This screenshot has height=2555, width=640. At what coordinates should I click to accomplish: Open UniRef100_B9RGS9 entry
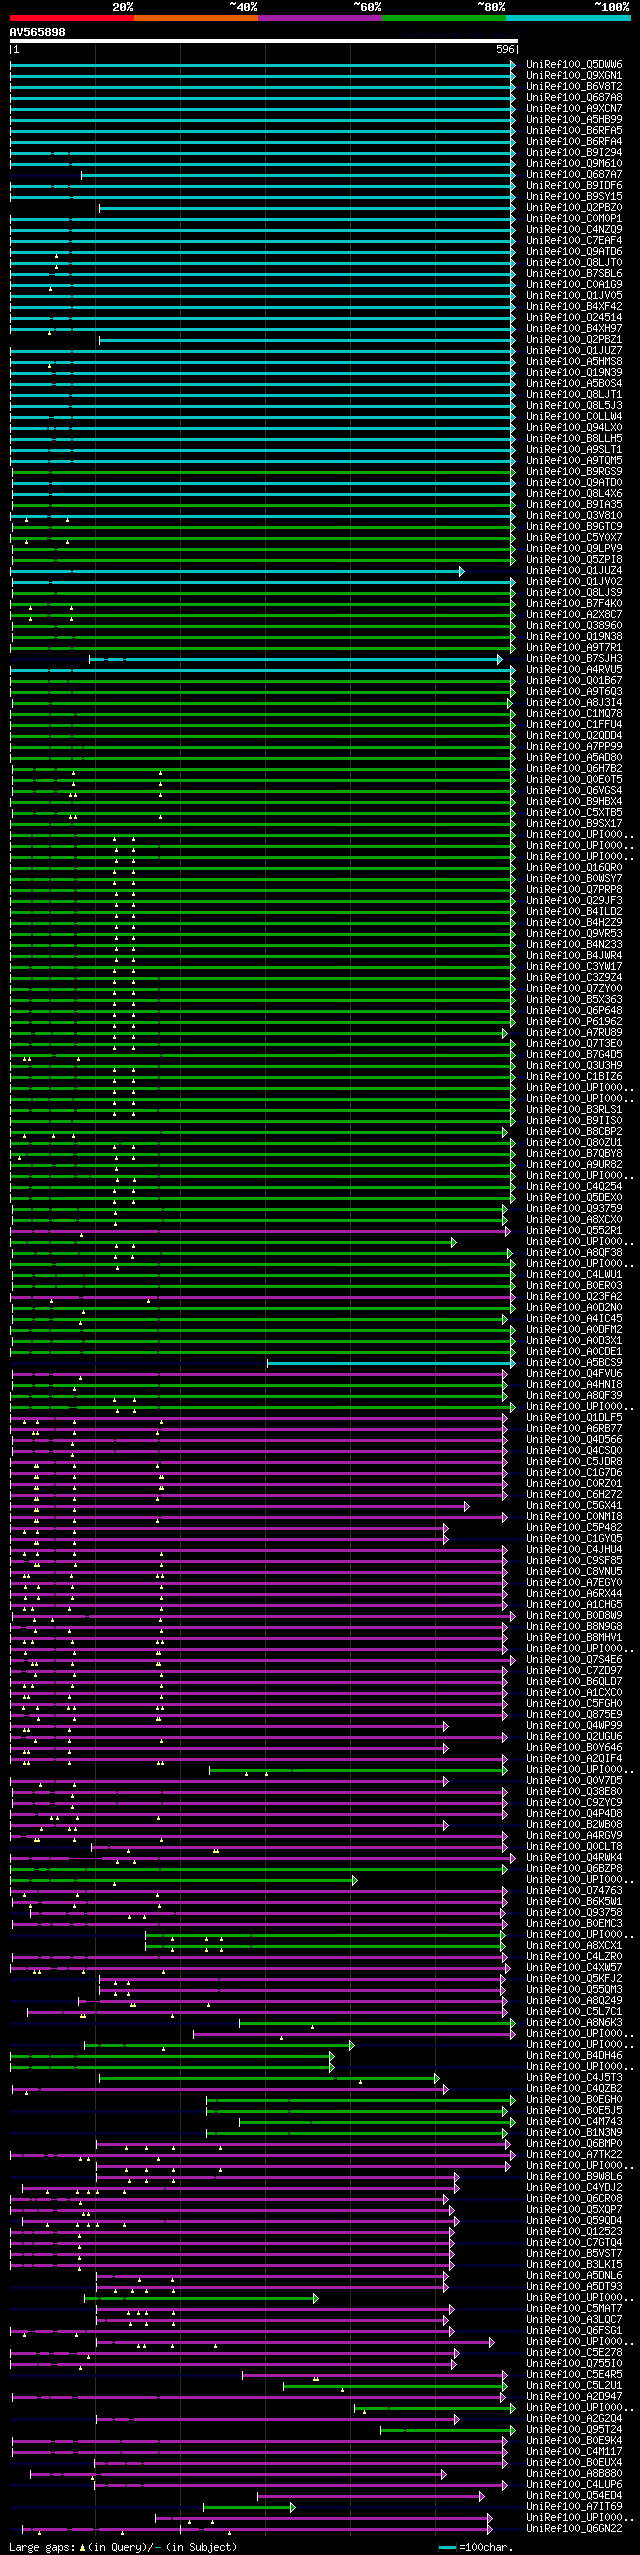574,472
